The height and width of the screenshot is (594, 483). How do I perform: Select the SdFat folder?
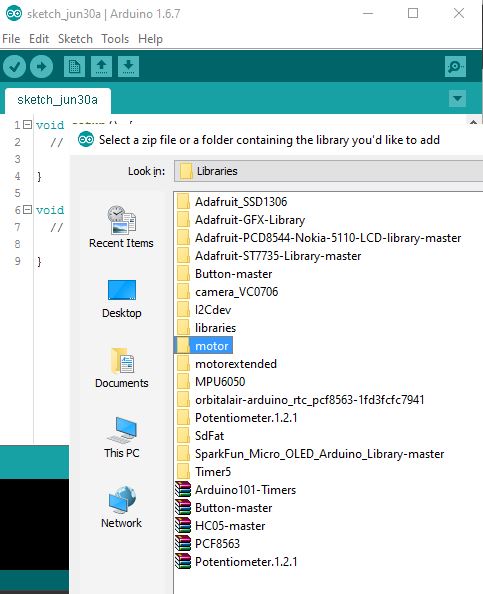[200, 436]
